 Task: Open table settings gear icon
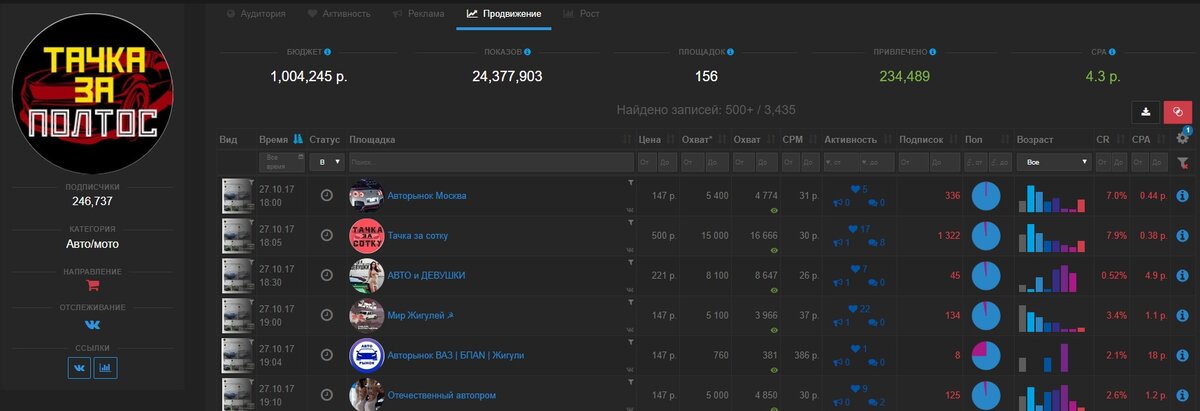click(1183, 140)
